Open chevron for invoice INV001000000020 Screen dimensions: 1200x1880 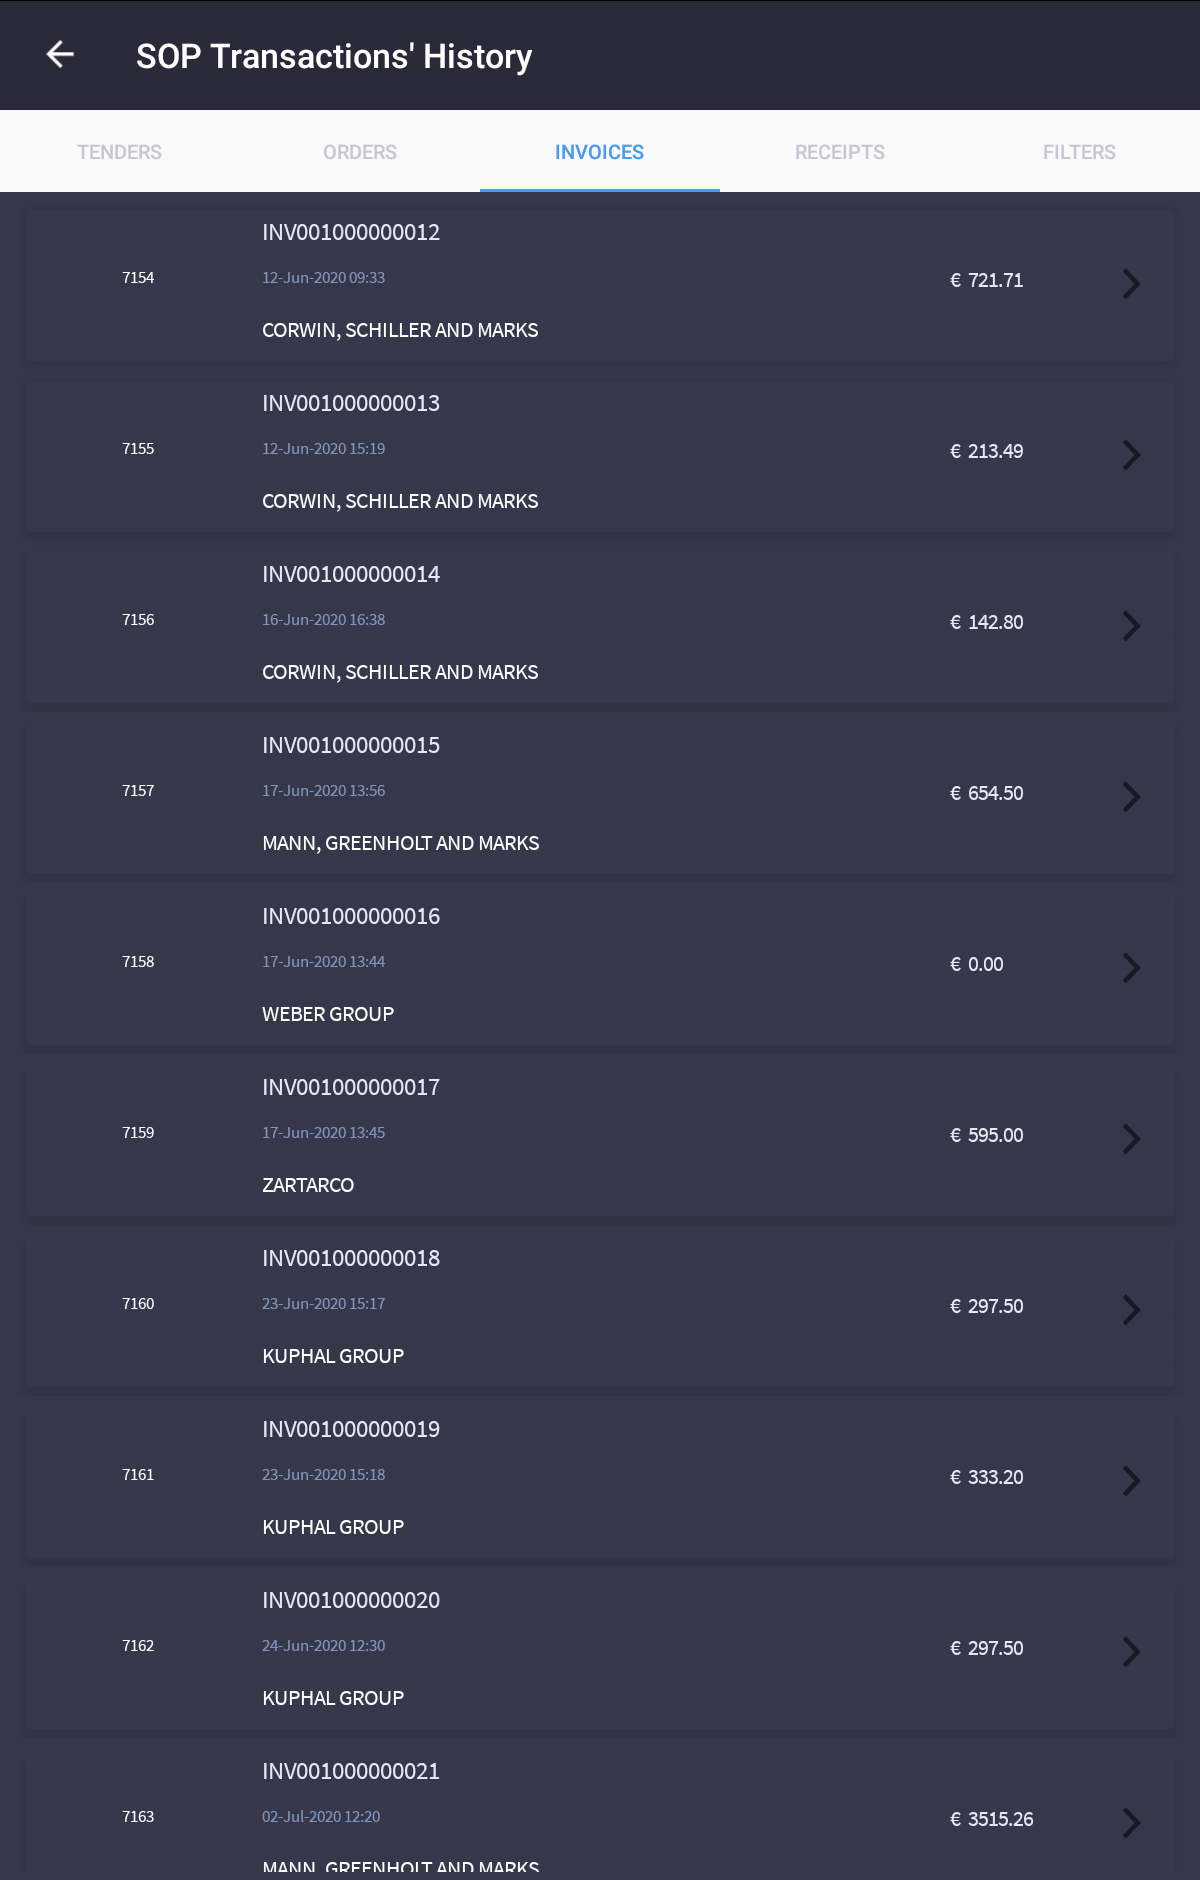click(x=1131, y=1651)
